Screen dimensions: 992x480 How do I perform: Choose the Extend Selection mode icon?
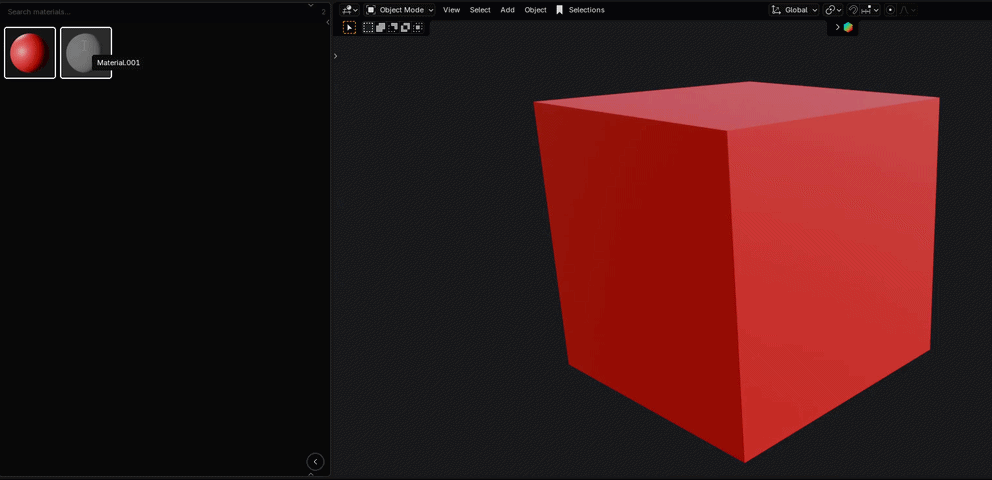[x=380, y=27]
